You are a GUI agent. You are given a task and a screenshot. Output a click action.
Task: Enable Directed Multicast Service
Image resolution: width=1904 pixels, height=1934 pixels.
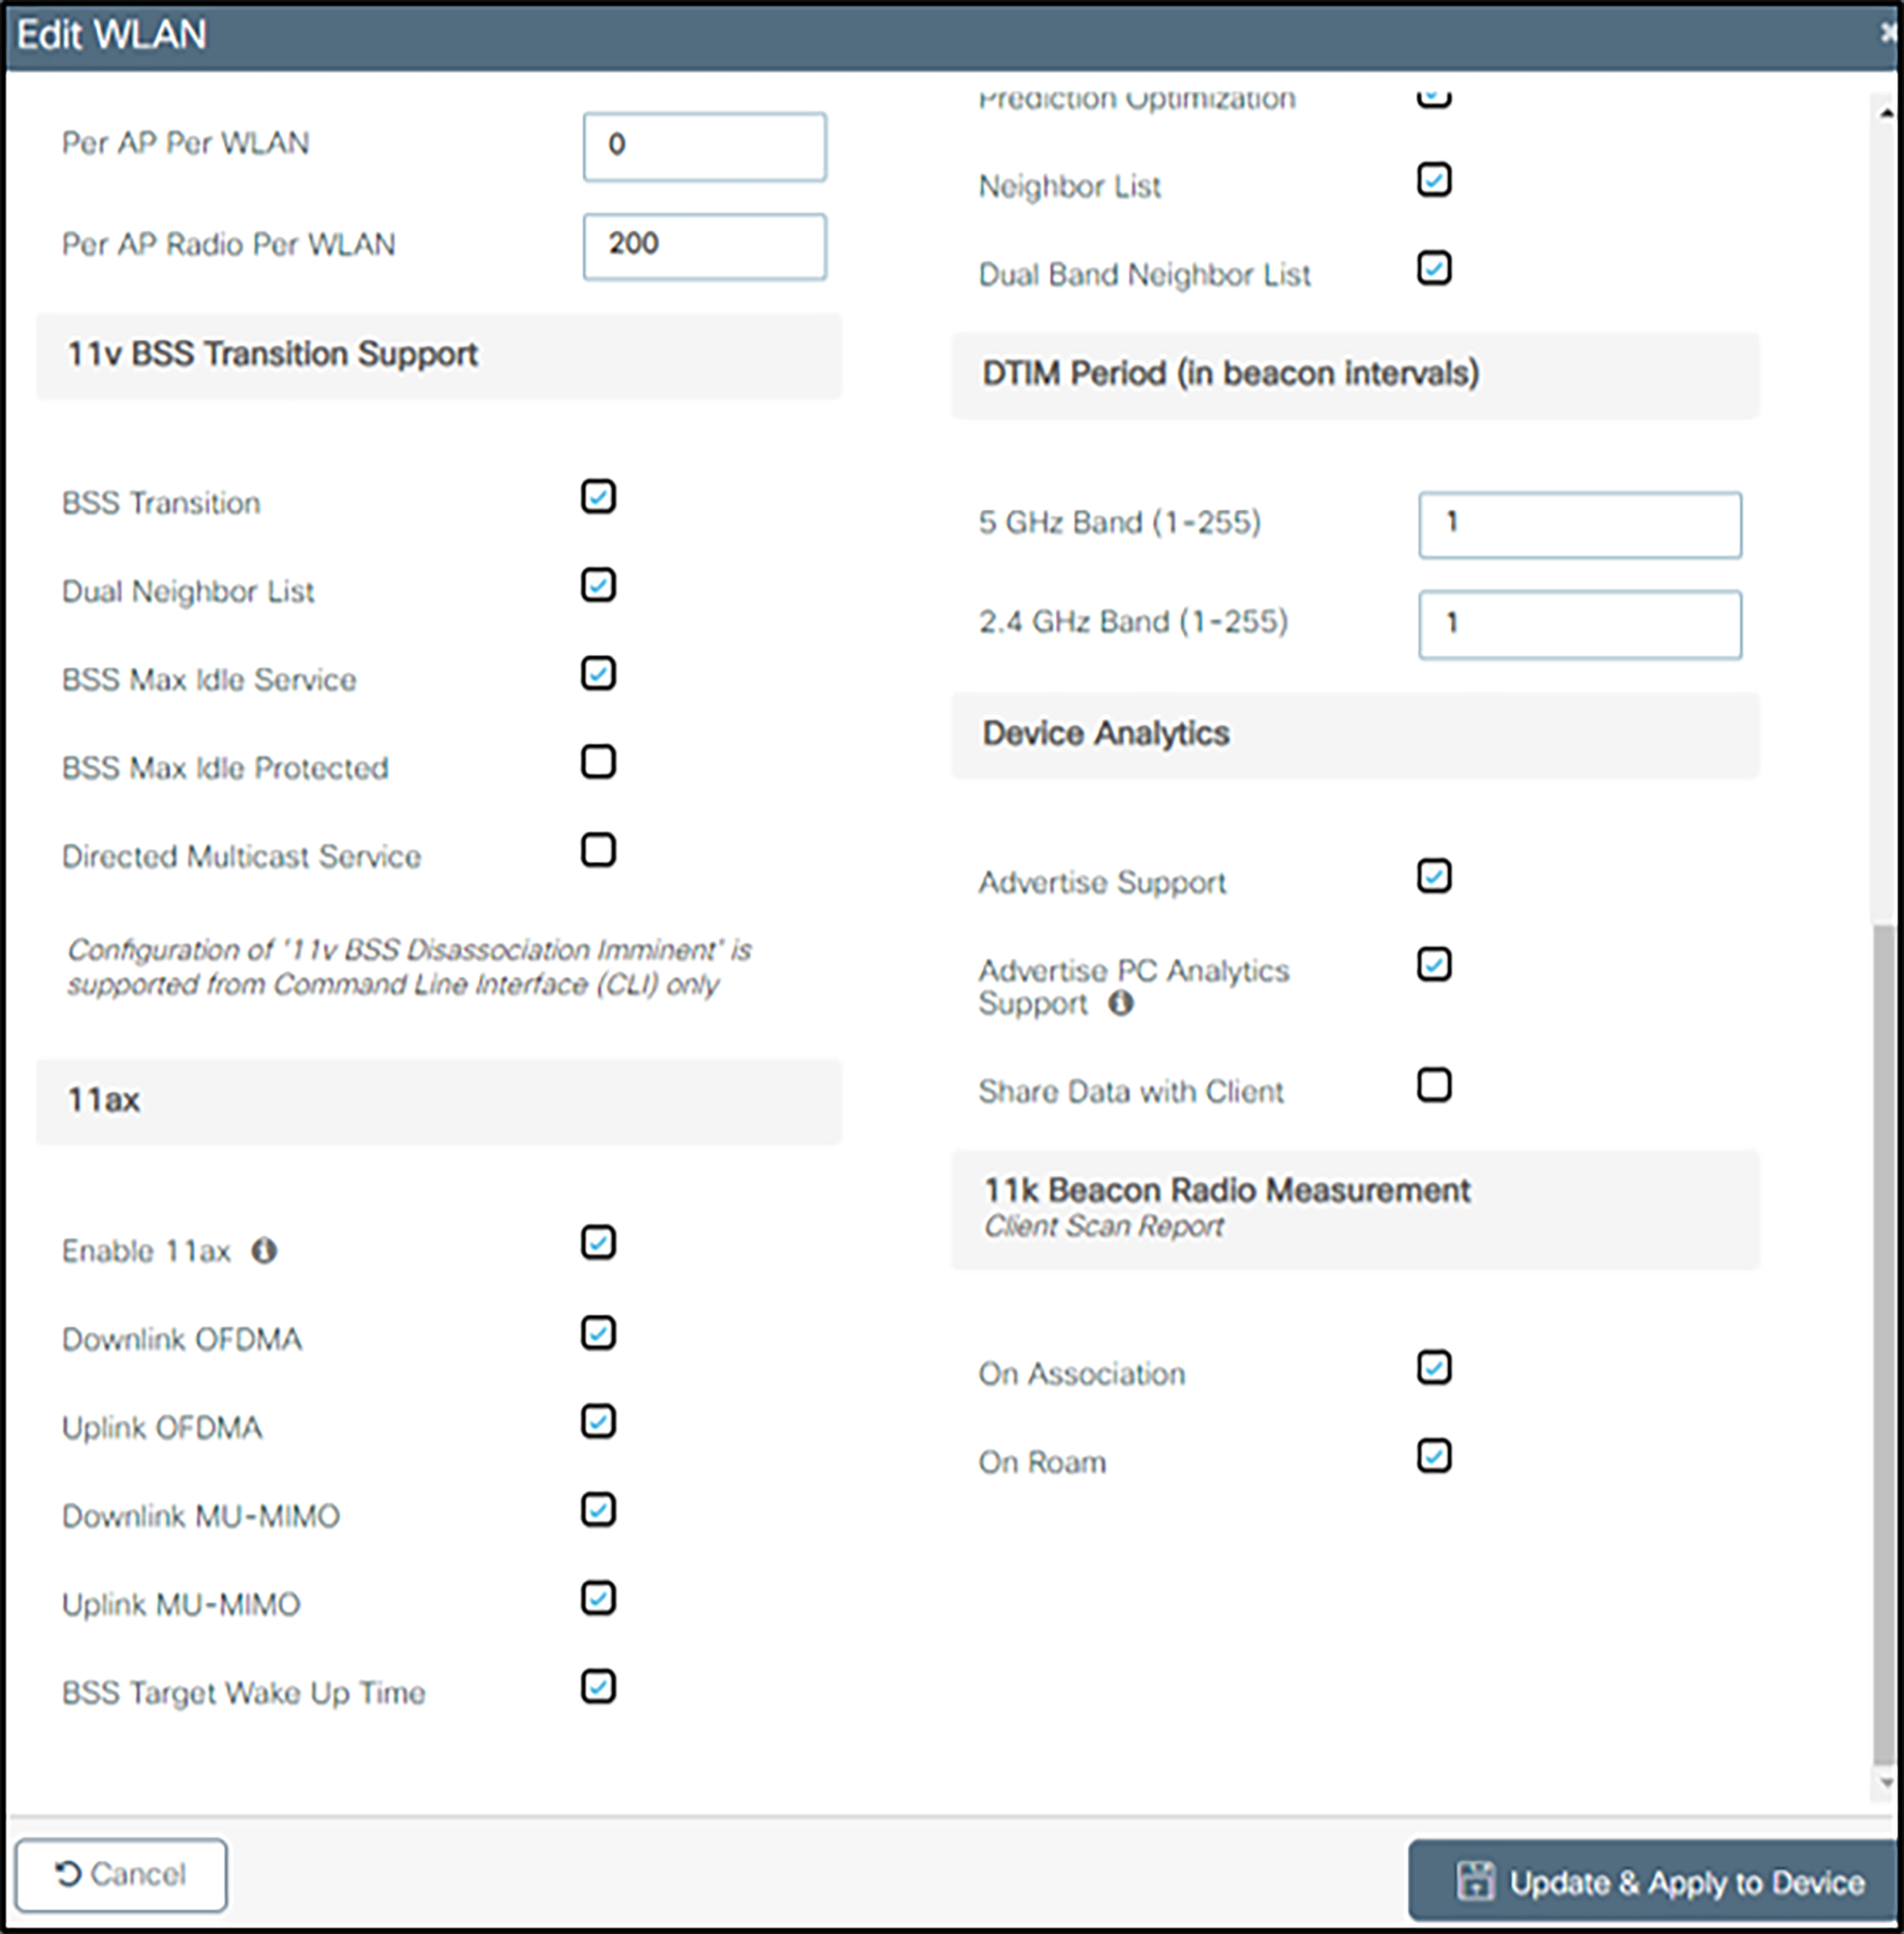(x=598, y=850)
